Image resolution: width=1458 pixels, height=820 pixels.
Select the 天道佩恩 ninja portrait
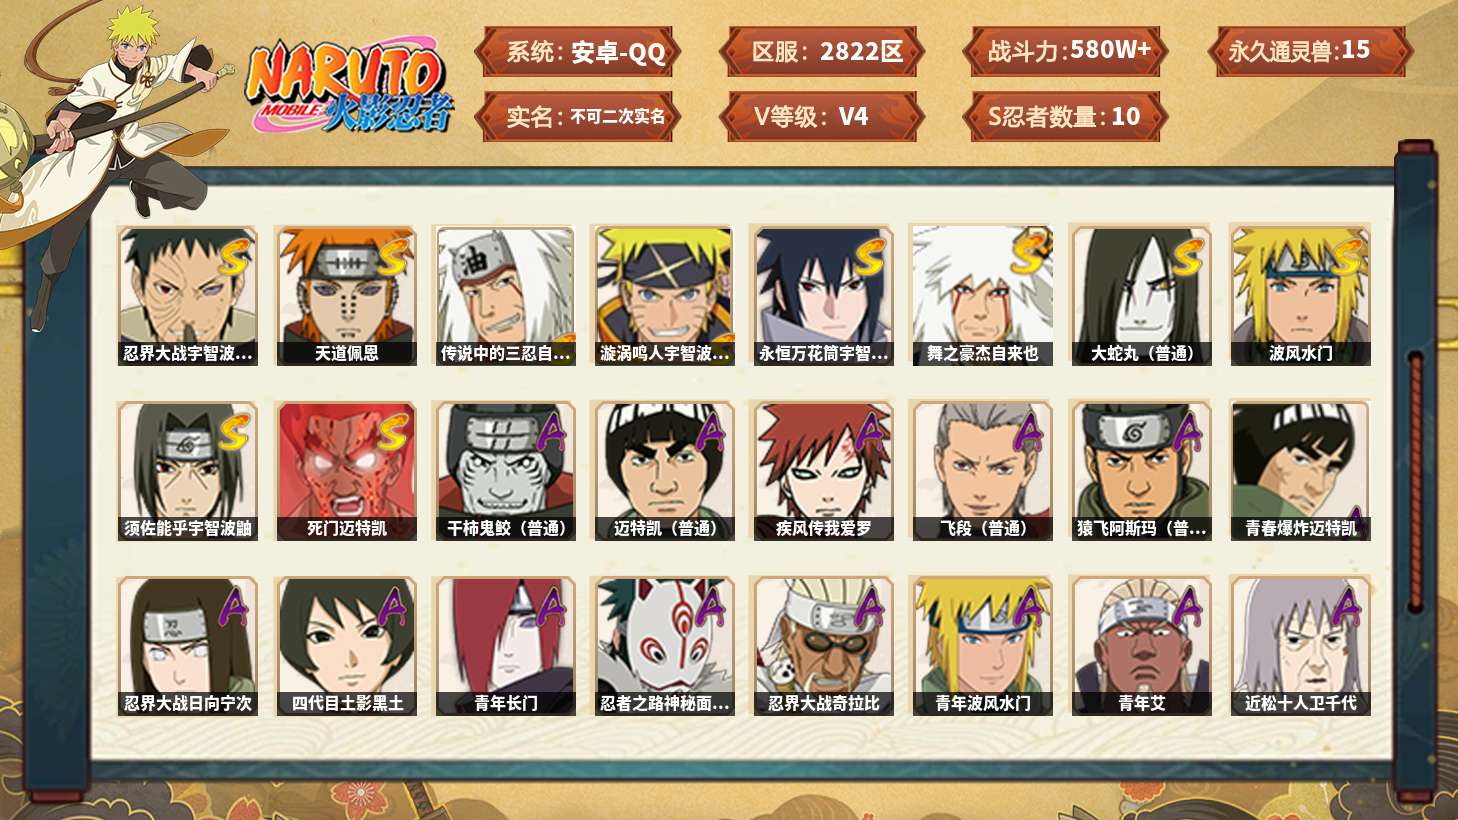tap(346, 295)
